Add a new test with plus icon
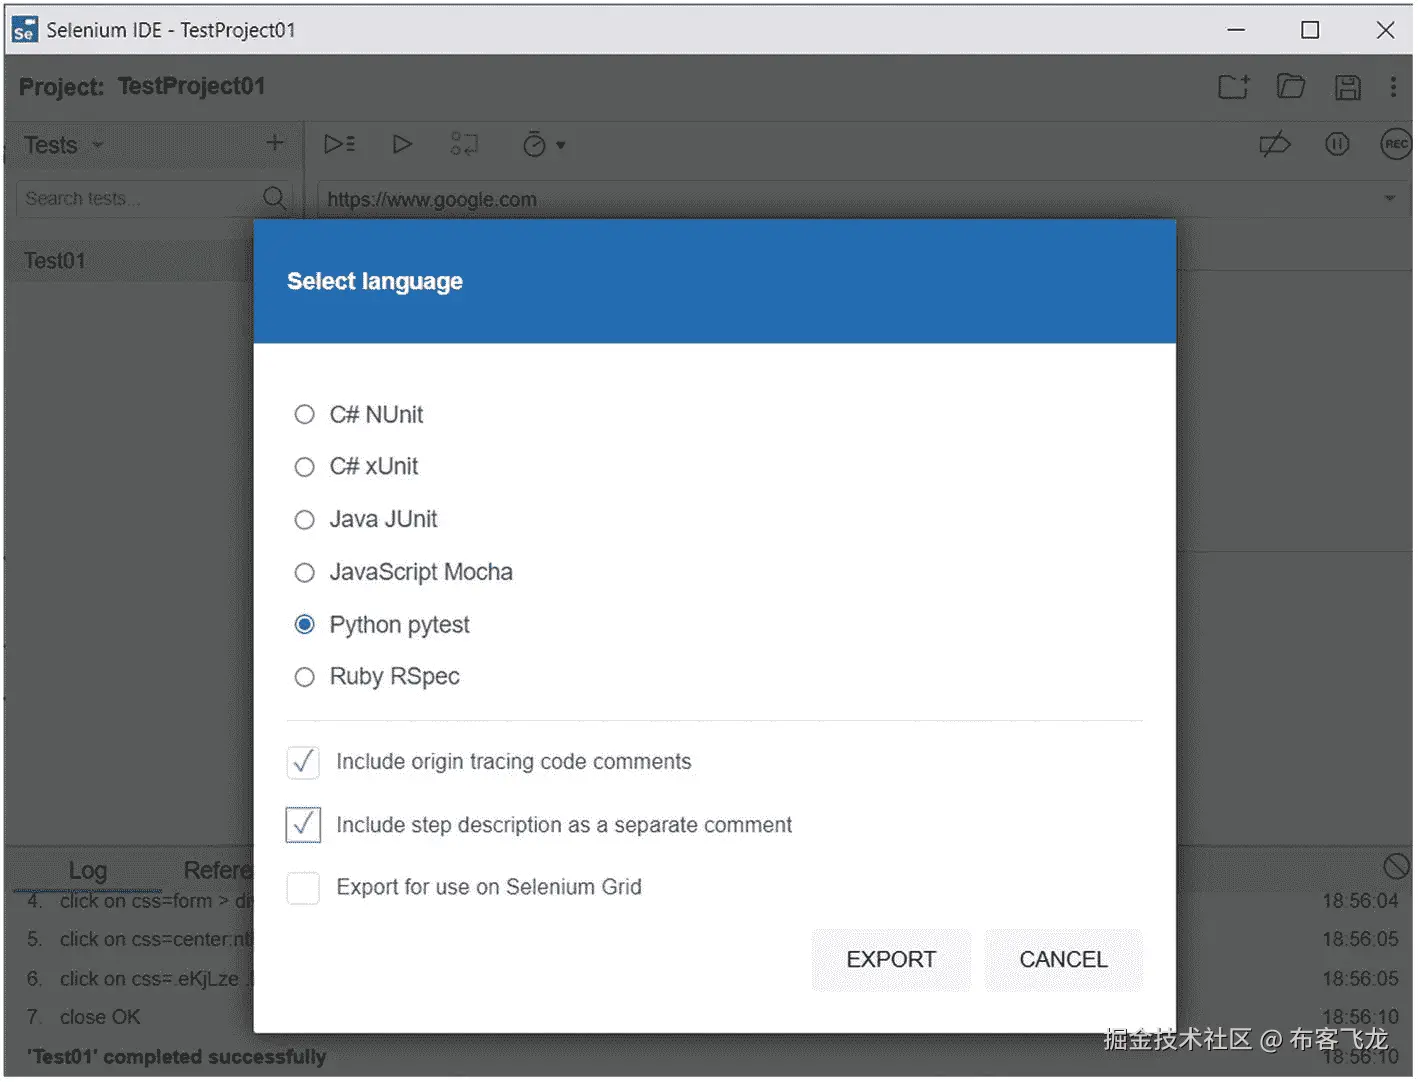Image resolution: width=1418 pixels, height=1082 pixels. coord(275,144)
